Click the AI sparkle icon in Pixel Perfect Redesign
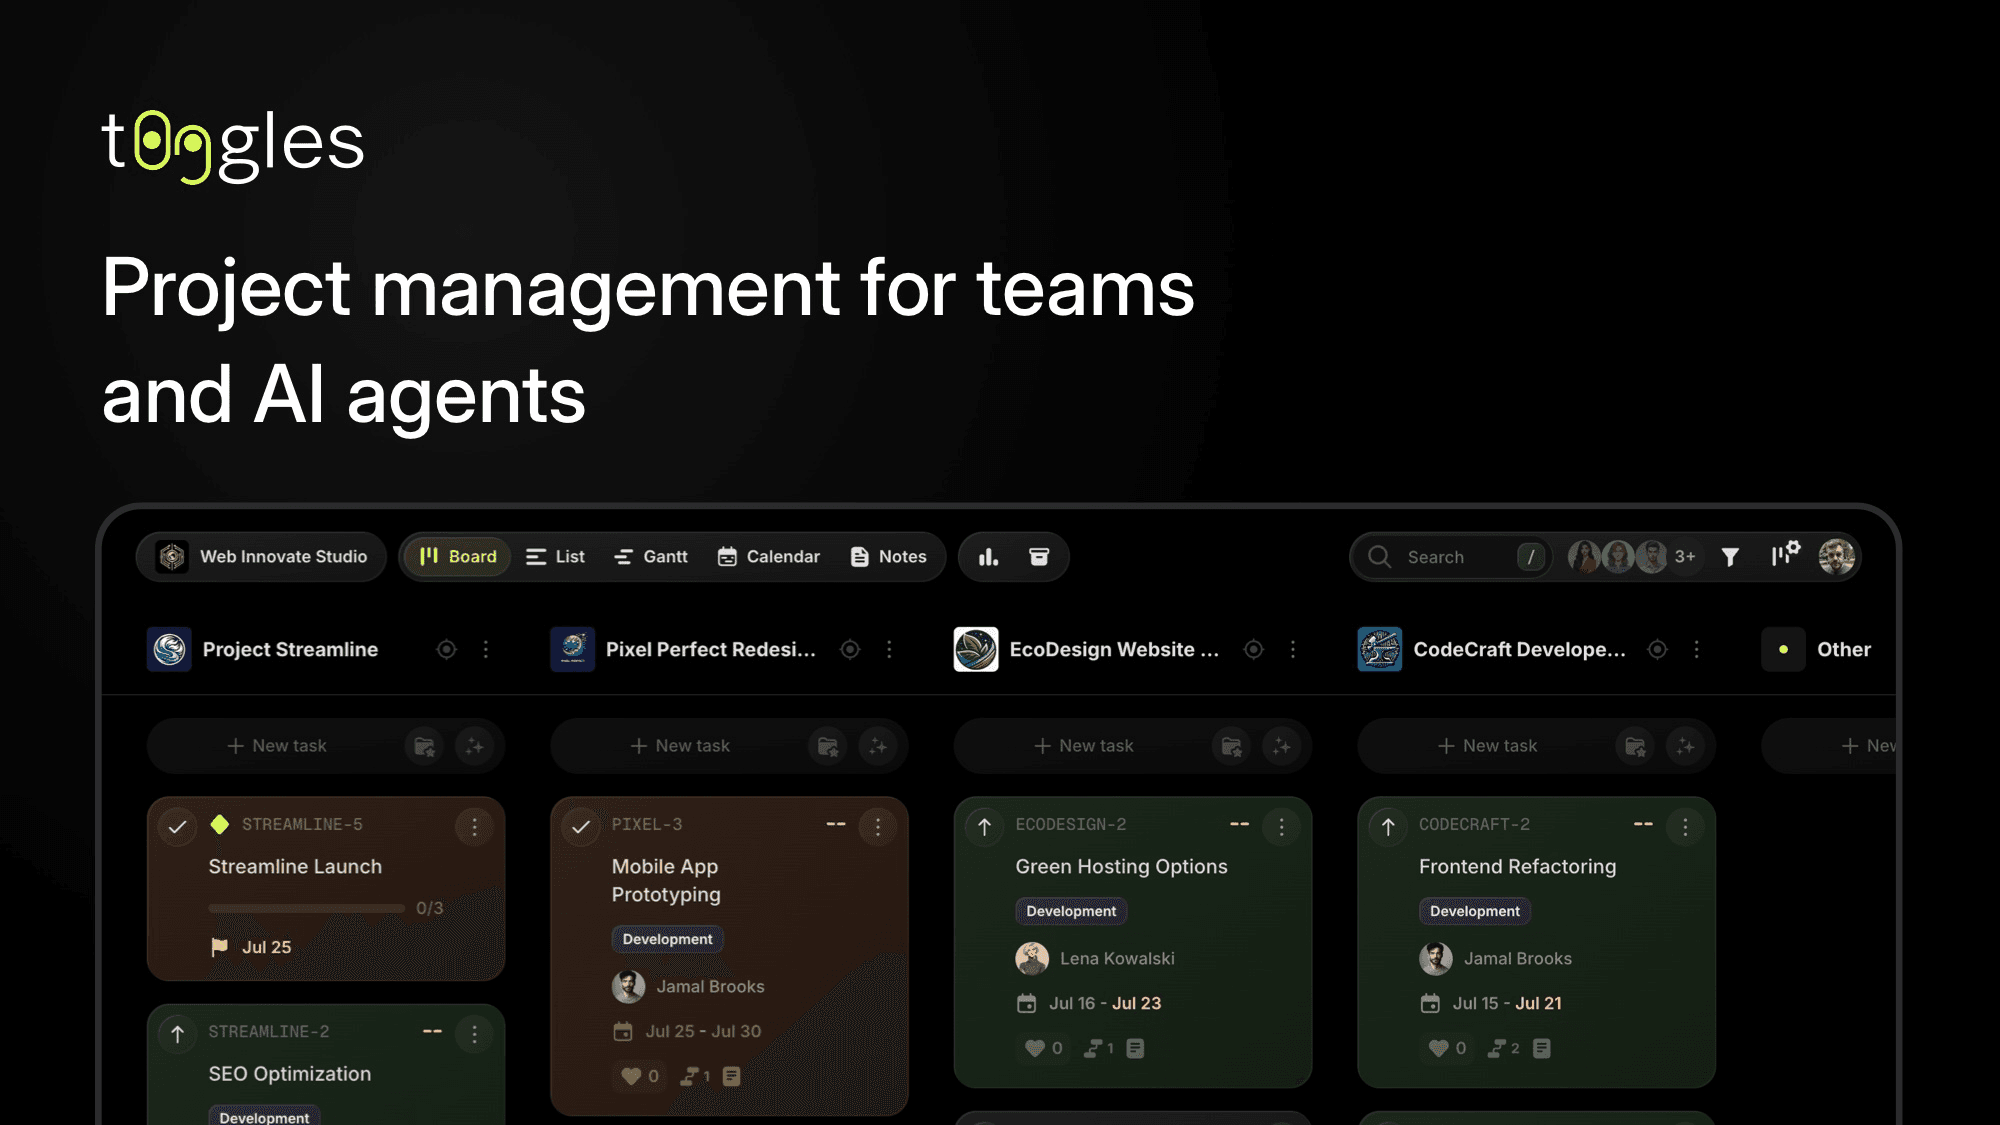The width and height of the screenshot is (2000, 1125). click(x=878, y=746)
